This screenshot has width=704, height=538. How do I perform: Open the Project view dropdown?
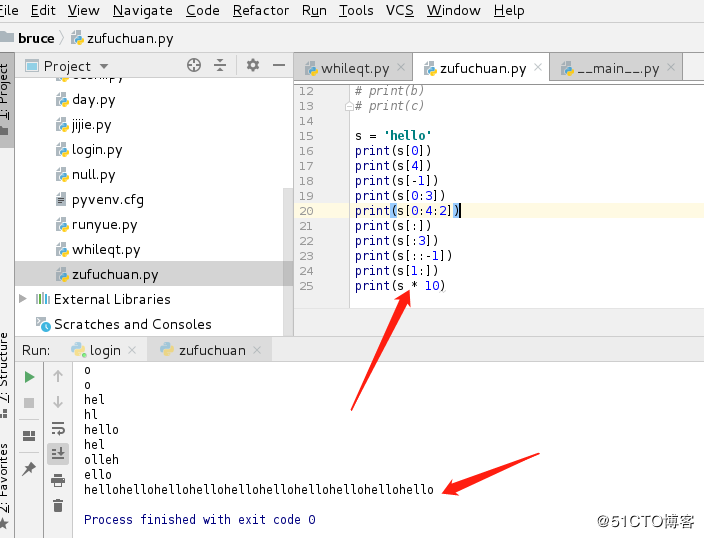69,66
